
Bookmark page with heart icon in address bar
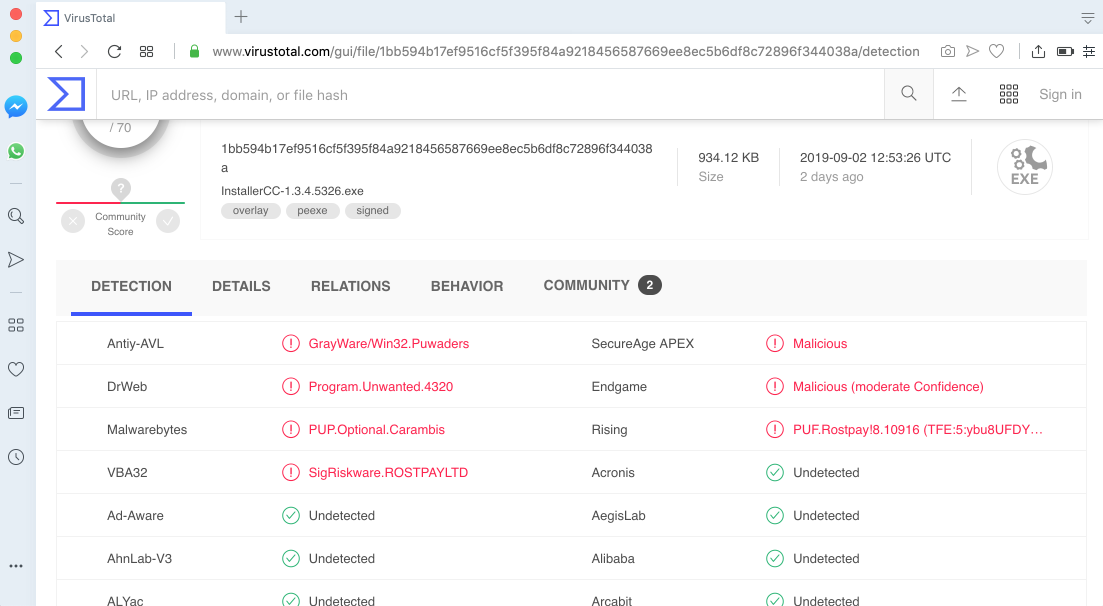click(997, 51)
